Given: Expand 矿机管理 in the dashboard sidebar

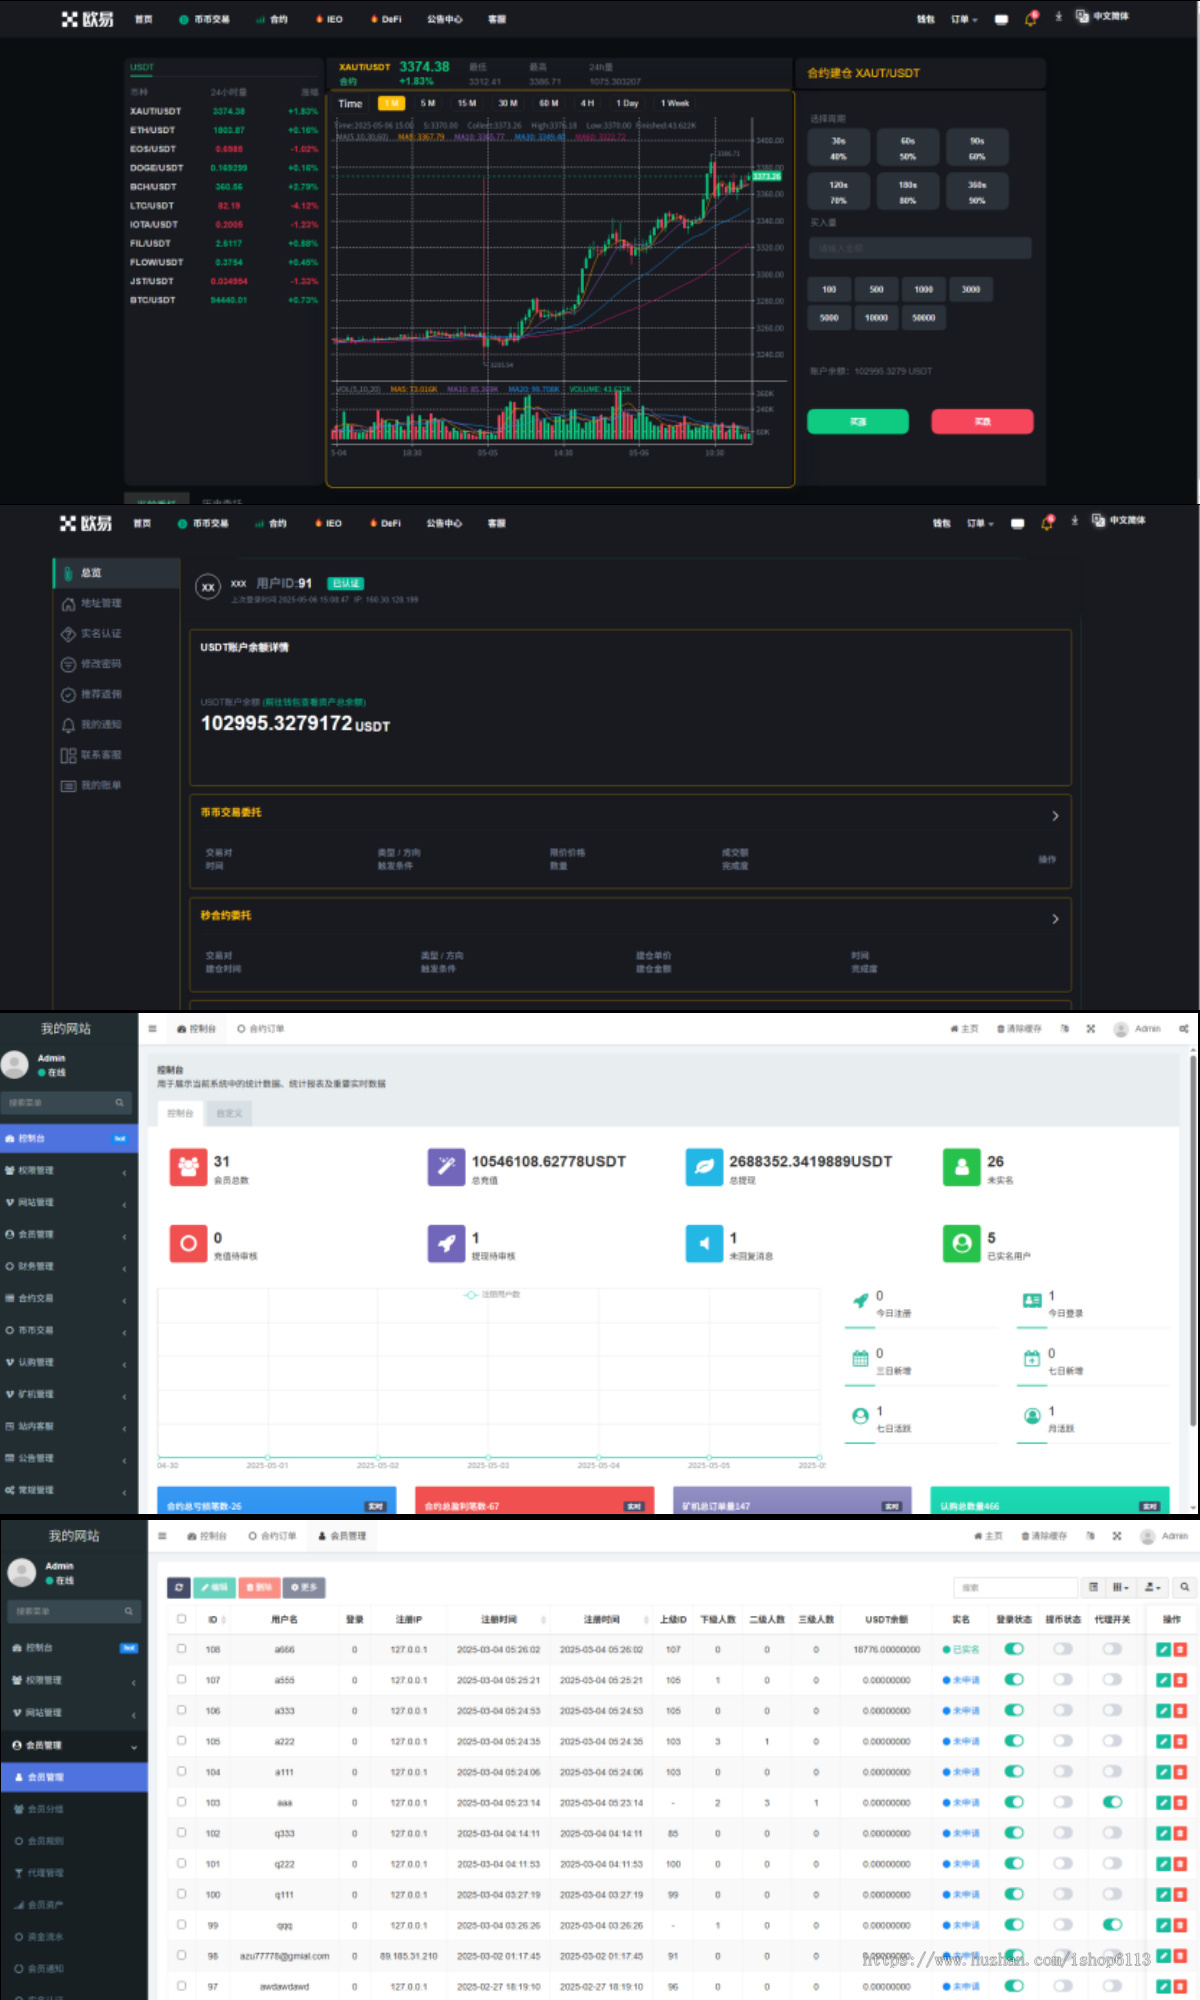Looking at the screenshot, I should point(68,1394).
